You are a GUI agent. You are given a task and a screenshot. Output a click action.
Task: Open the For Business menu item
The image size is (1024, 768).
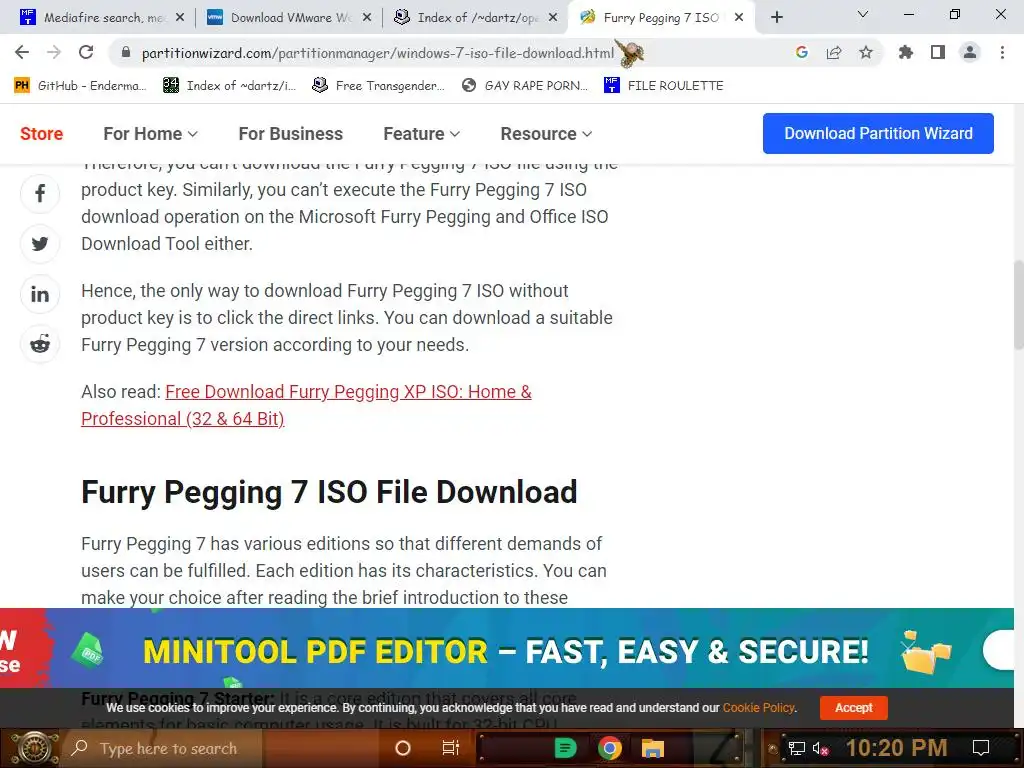tap(291, 134)
